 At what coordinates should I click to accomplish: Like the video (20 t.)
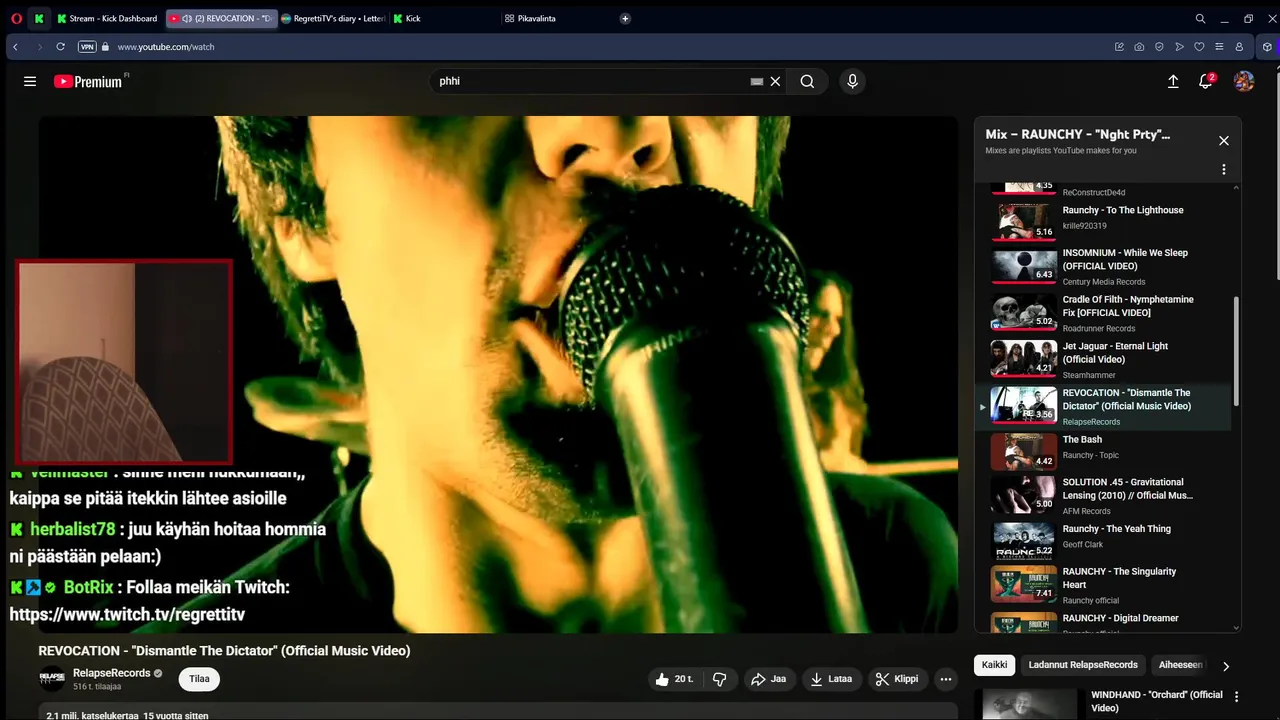click(674, 679)
